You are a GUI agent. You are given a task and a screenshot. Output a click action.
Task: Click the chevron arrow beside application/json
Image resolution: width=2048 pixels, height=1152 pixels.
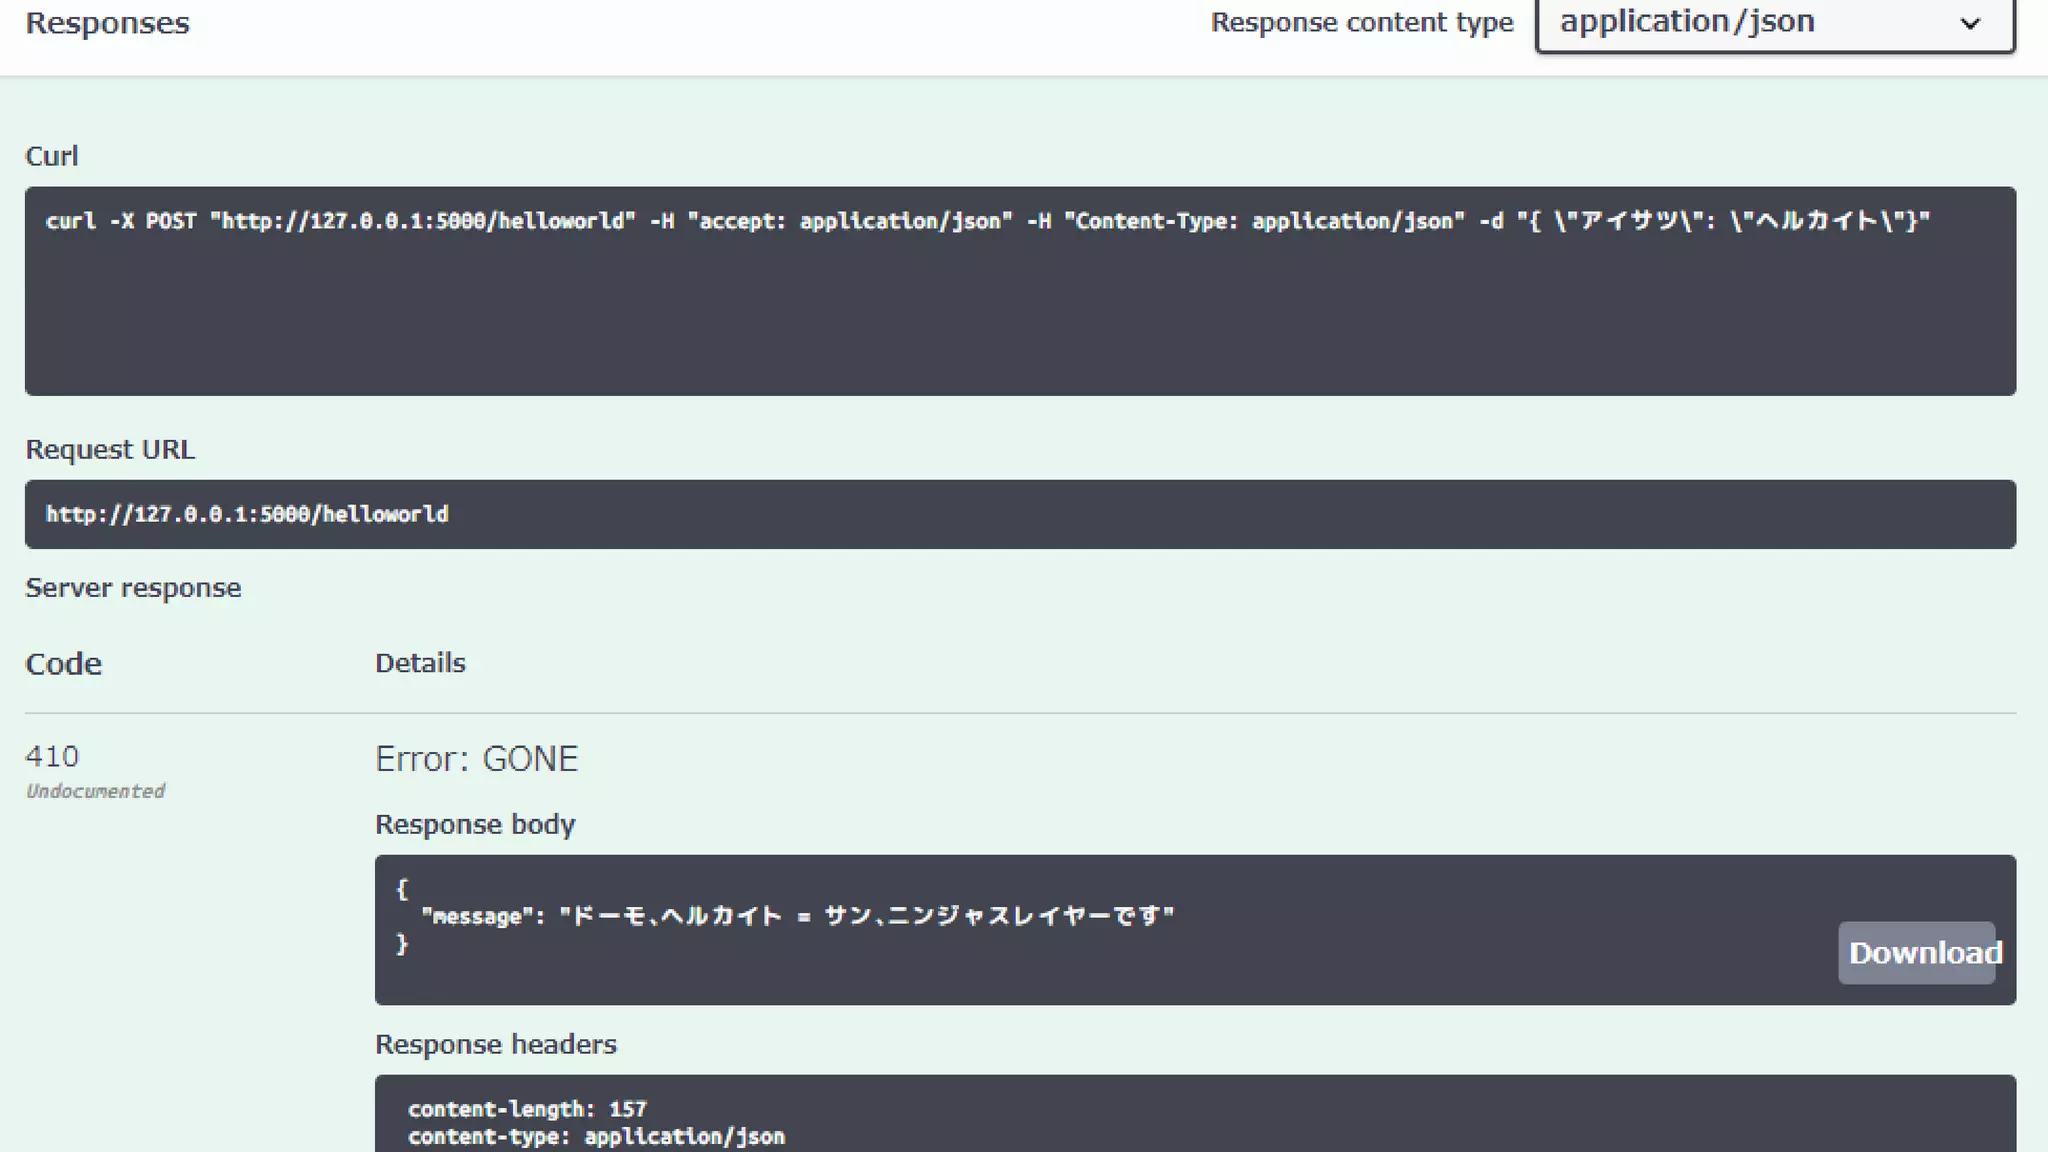coord(1969,24)
